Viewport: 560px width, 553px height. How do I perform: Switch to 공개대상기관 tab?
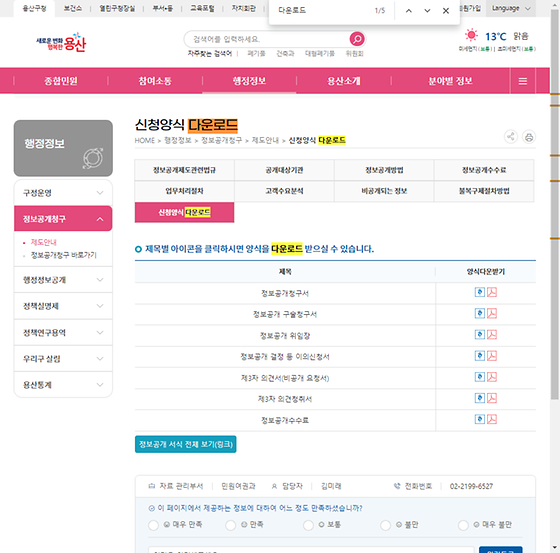(284, 170)
